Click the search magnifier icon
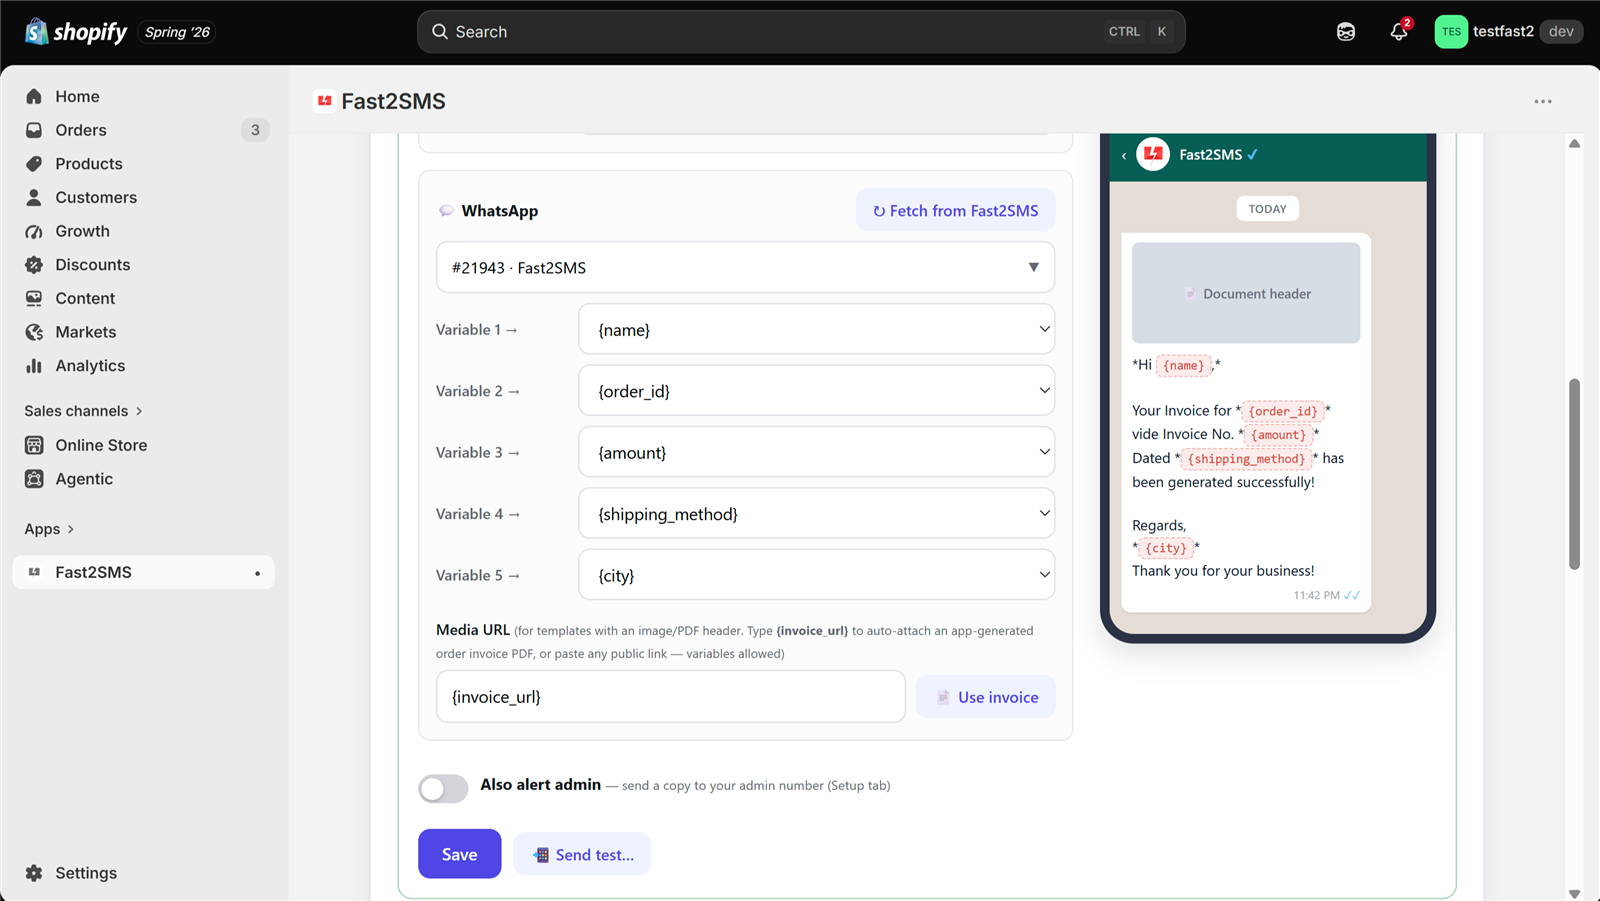Image resolution: width=1600 pixels, height=901 pixels. coord(440,32)
